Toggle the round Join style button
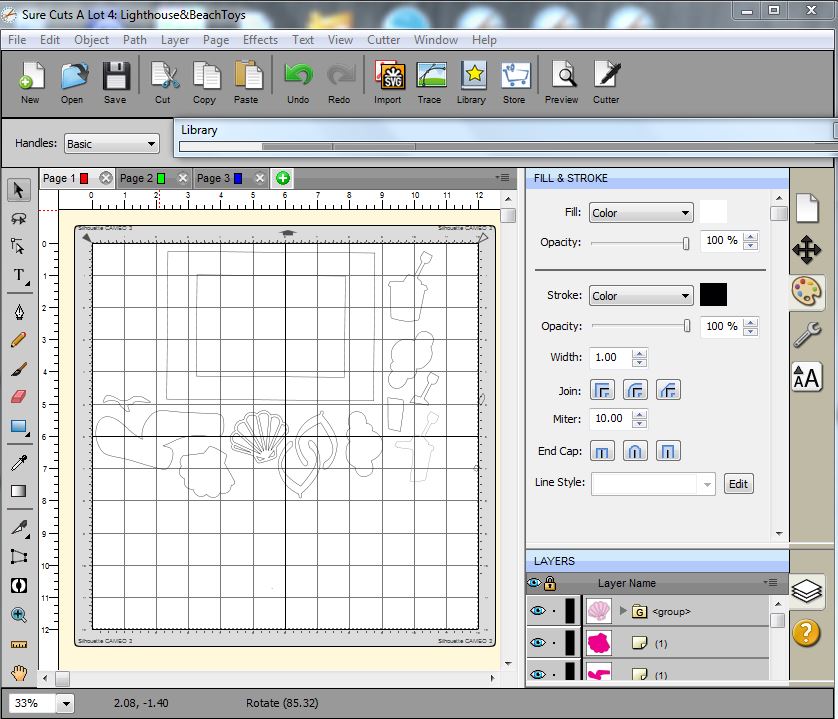The width and height of the screenshot is (838, 719). [634, 390]
